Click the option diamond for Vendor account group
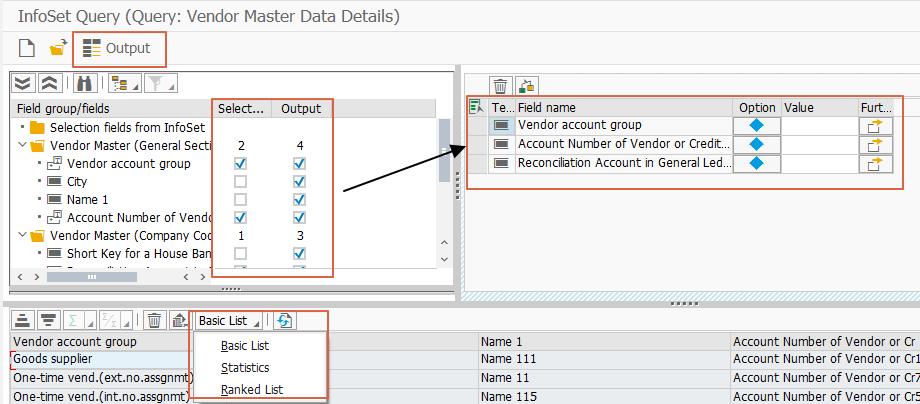Image resolution: width=920 pixels, height=404 pixels. click(x=757, y=125)
